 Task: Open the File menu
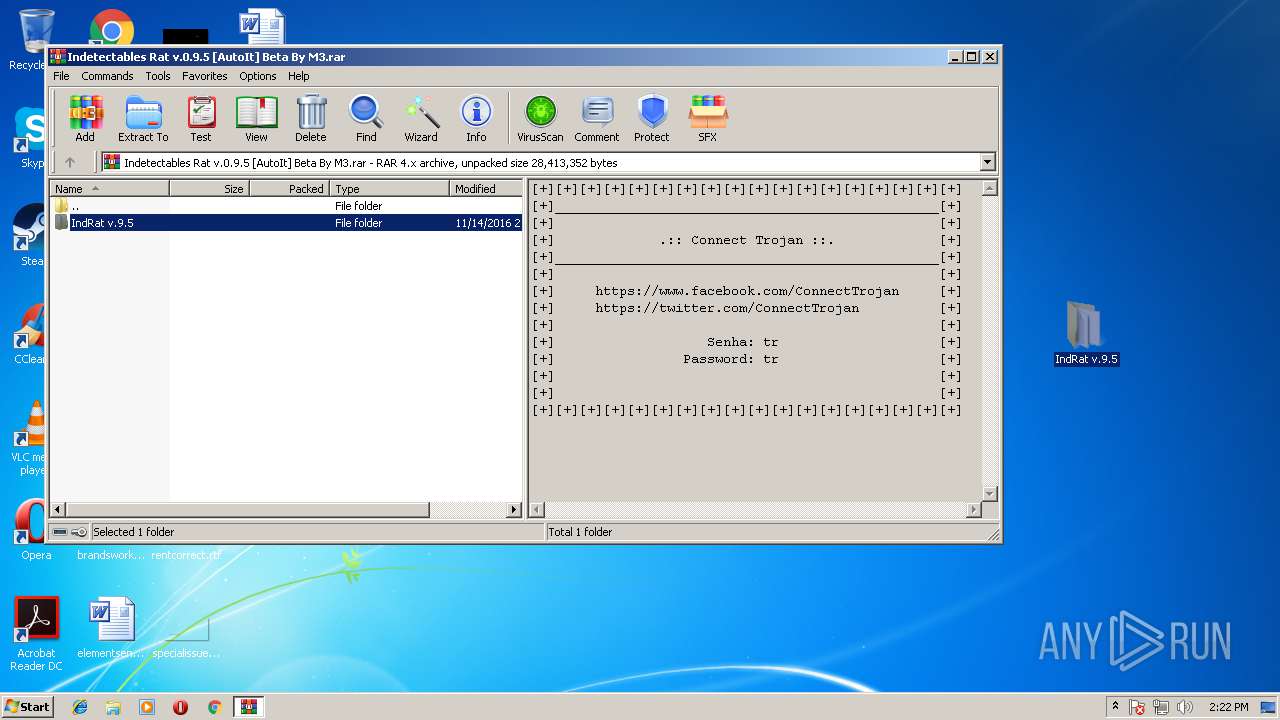(61, 76)
